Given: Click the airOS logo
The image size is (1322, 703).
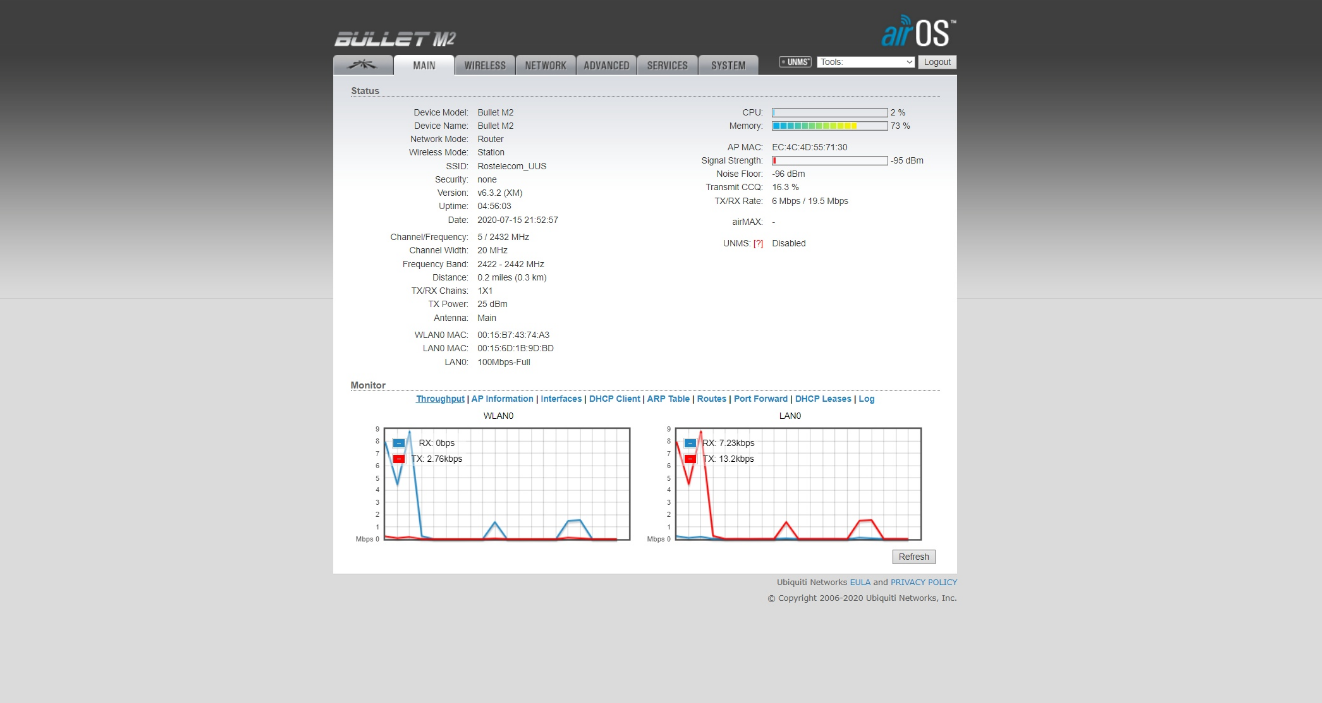Looking at the screenshot, I should point(918,31).
